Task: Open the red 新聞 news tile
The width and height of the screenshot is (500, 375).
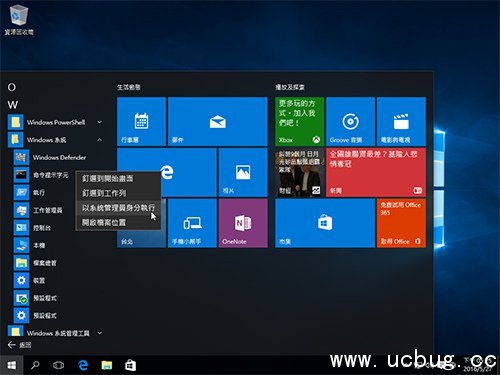Action: [x=376, y=172]
